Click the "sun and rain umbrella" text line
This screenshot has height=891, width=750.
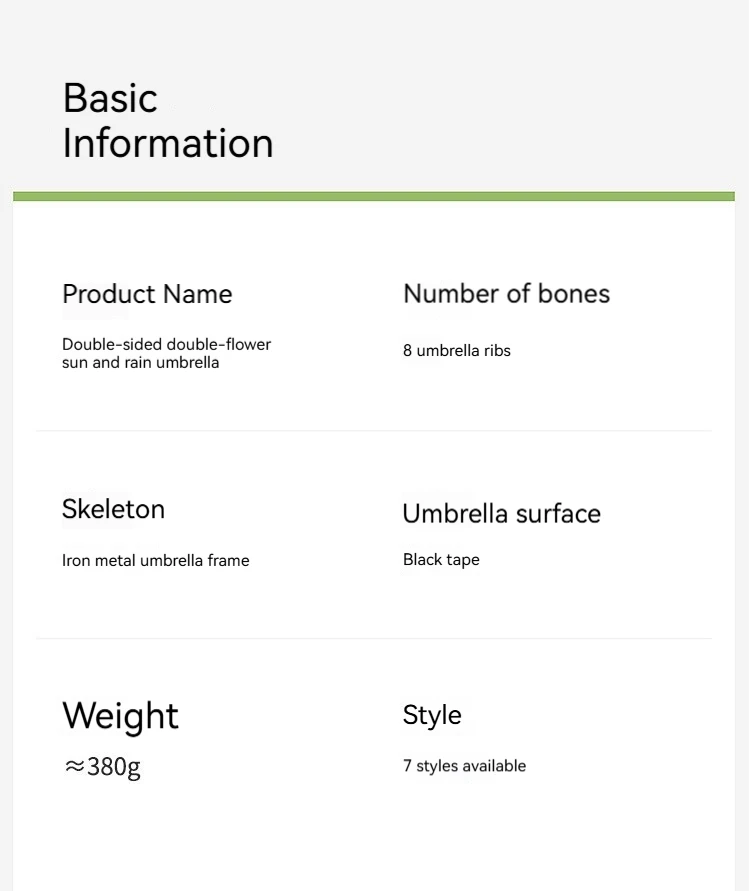140,362
